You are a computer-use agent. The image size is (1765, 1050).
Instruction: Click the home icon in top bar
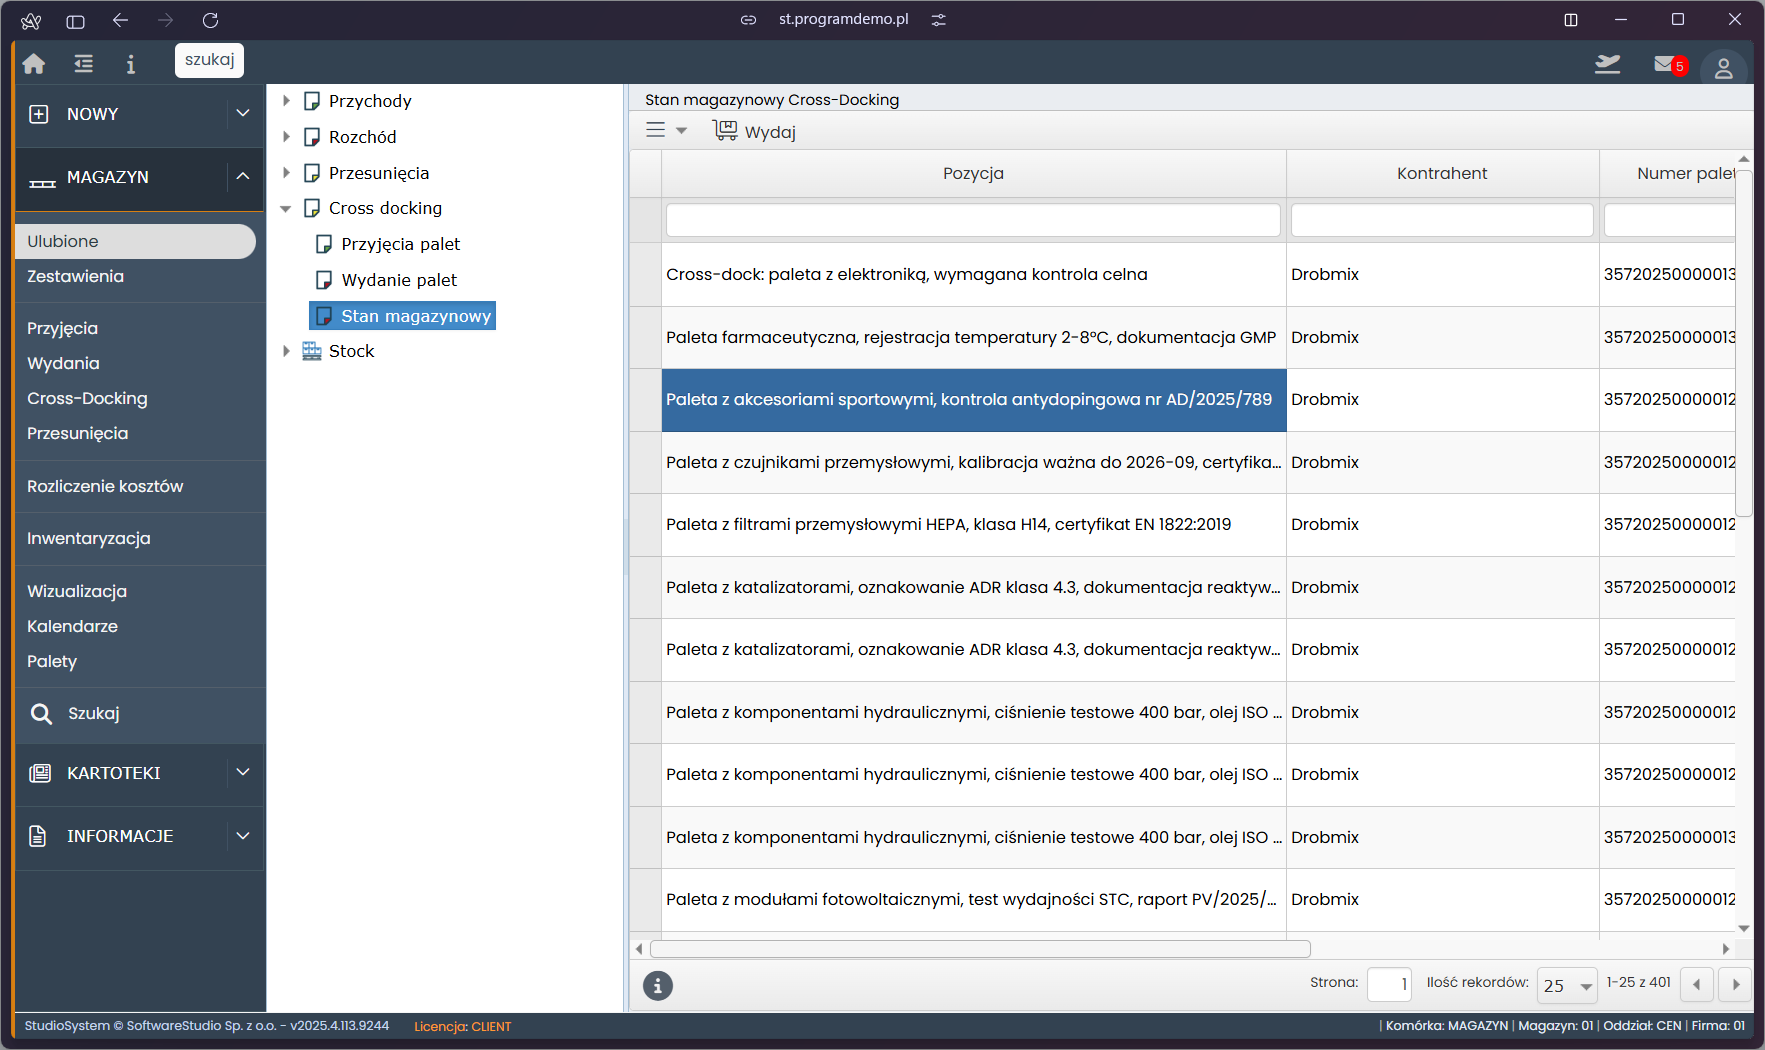pos(34,64)
